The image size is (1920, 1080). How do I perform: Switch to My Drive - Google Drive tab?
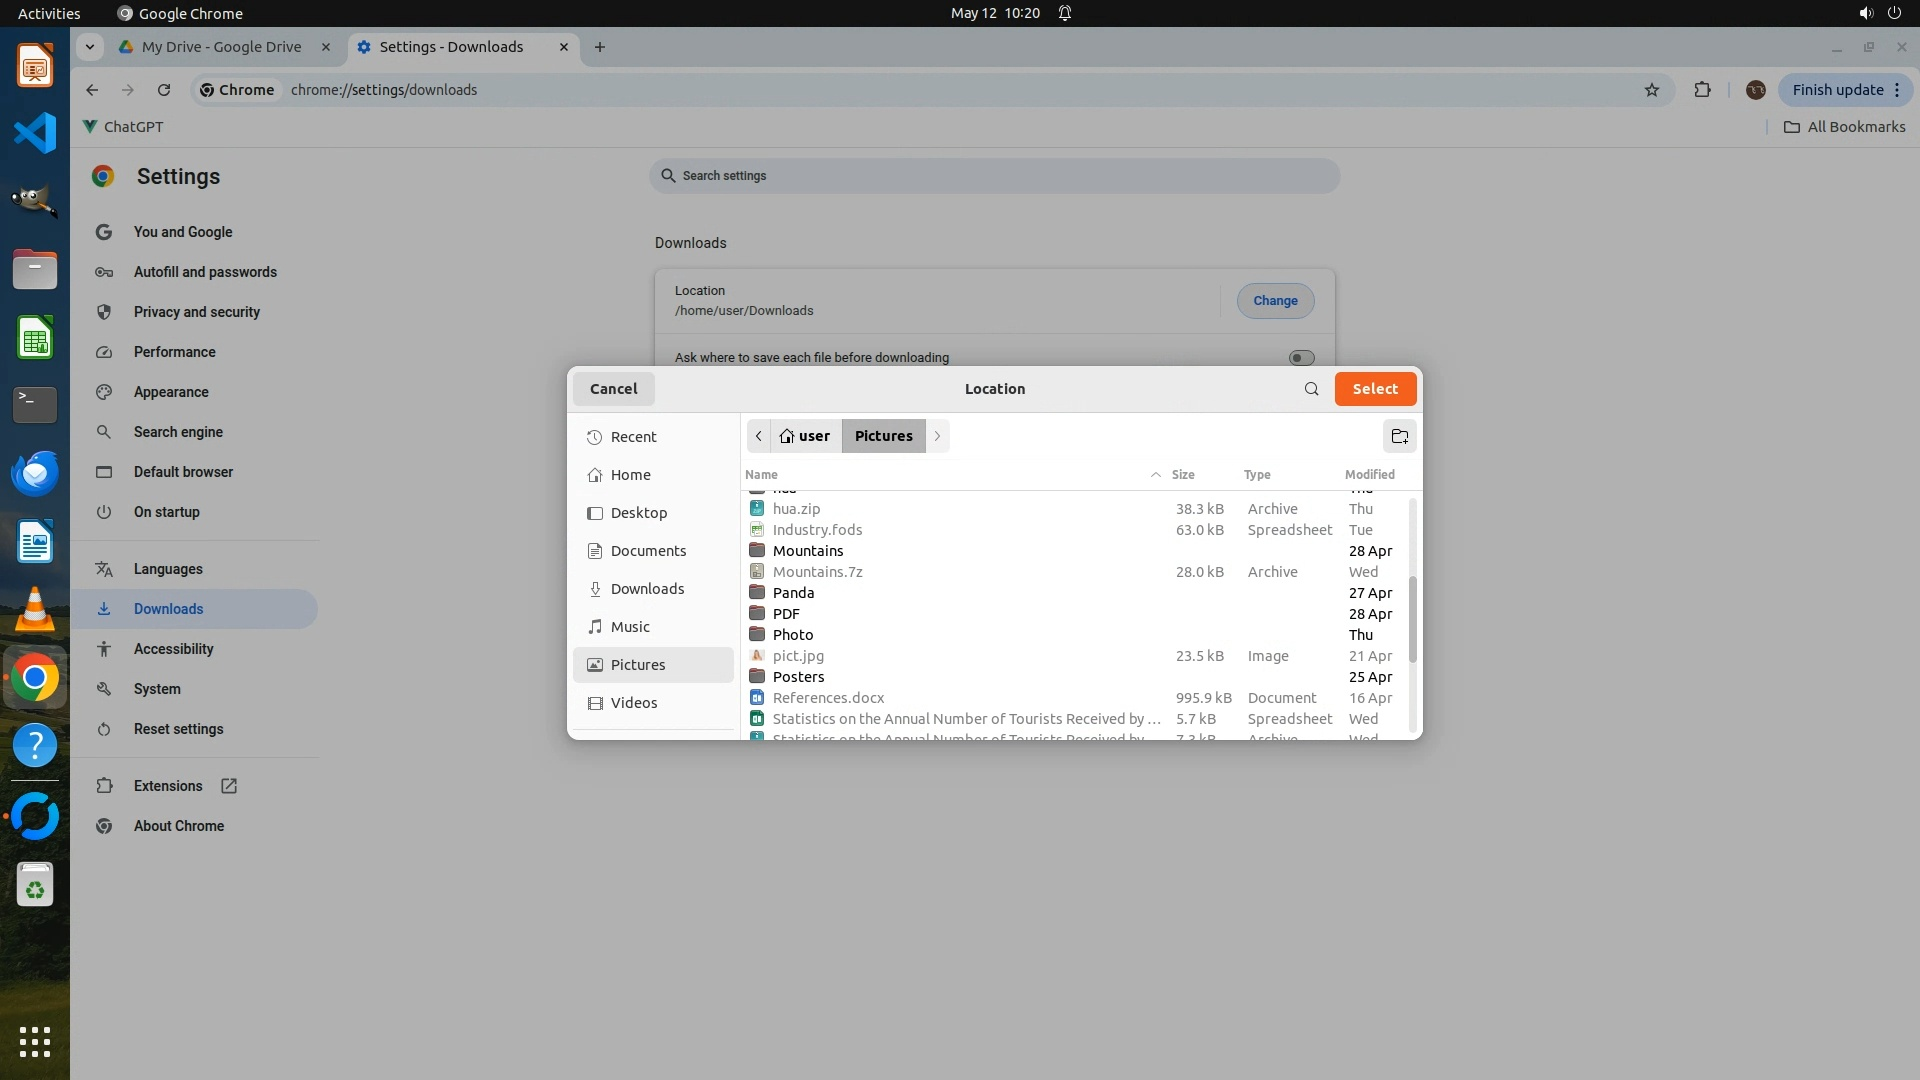pos(221,47)
